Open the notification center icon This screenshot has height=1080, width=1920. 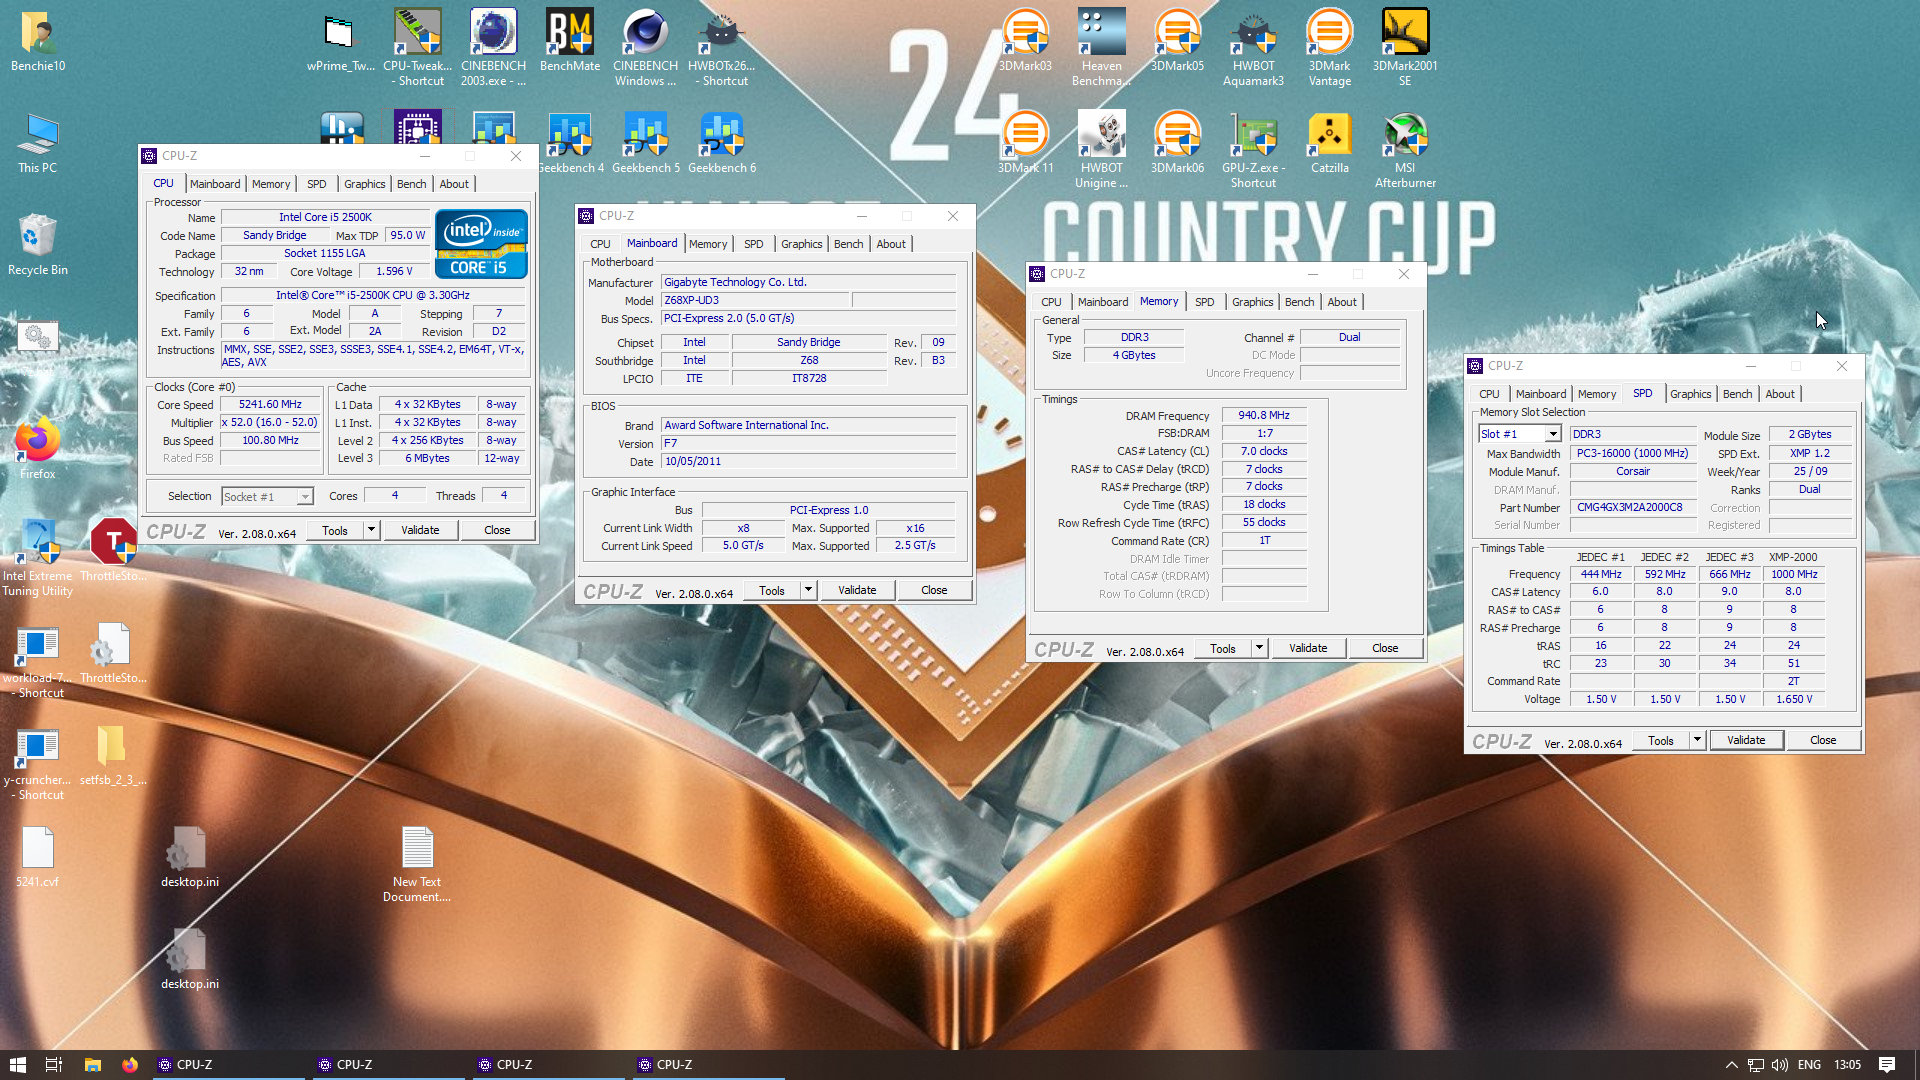point(1887,1065)
